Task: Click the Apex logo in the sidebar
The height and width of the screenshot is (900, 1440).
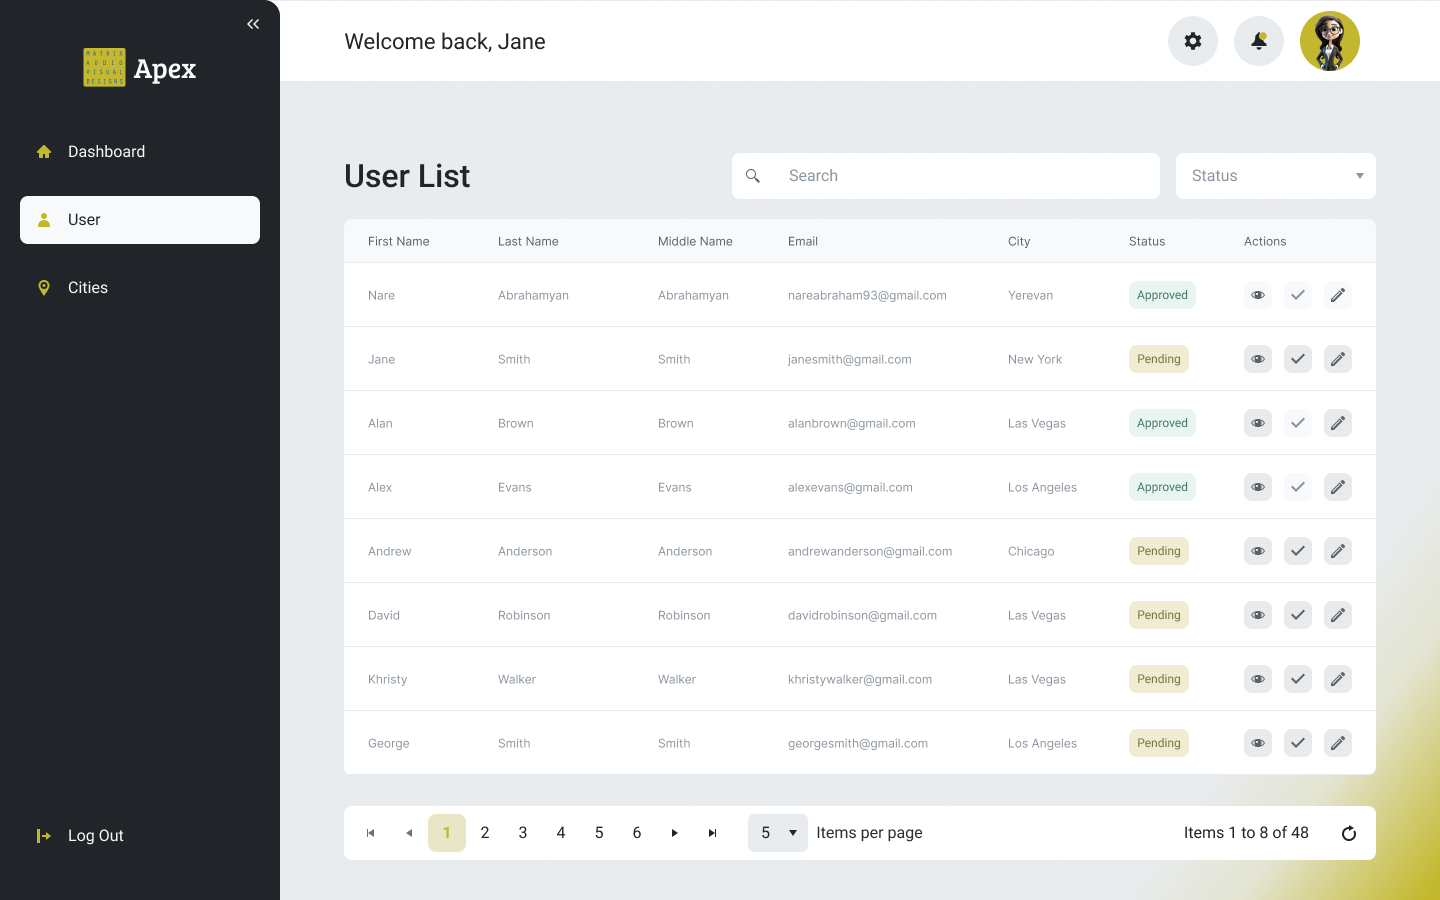Action: pos(139,68)
